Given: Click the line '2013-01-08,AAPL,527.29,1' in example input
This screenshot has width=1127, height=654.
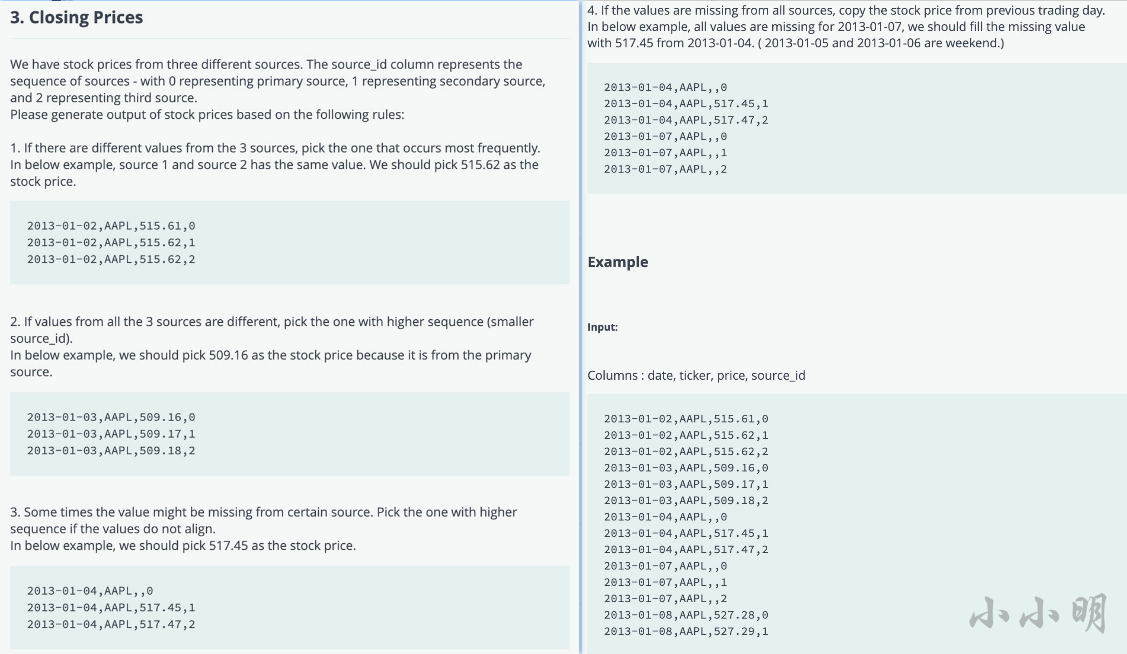Looking at the screenshot, I should [x=686, y=631].
